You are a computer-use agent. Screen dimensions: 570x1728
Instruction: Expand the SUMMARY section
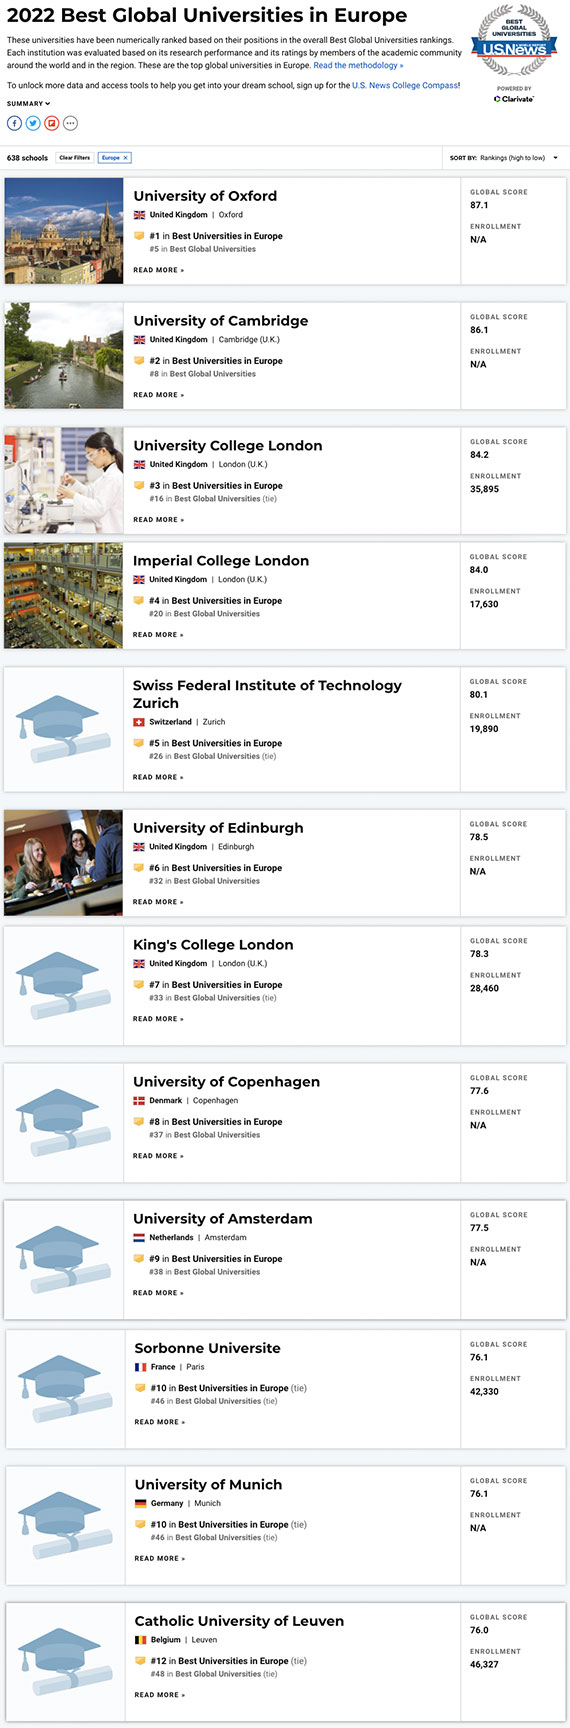coord(28,104)
